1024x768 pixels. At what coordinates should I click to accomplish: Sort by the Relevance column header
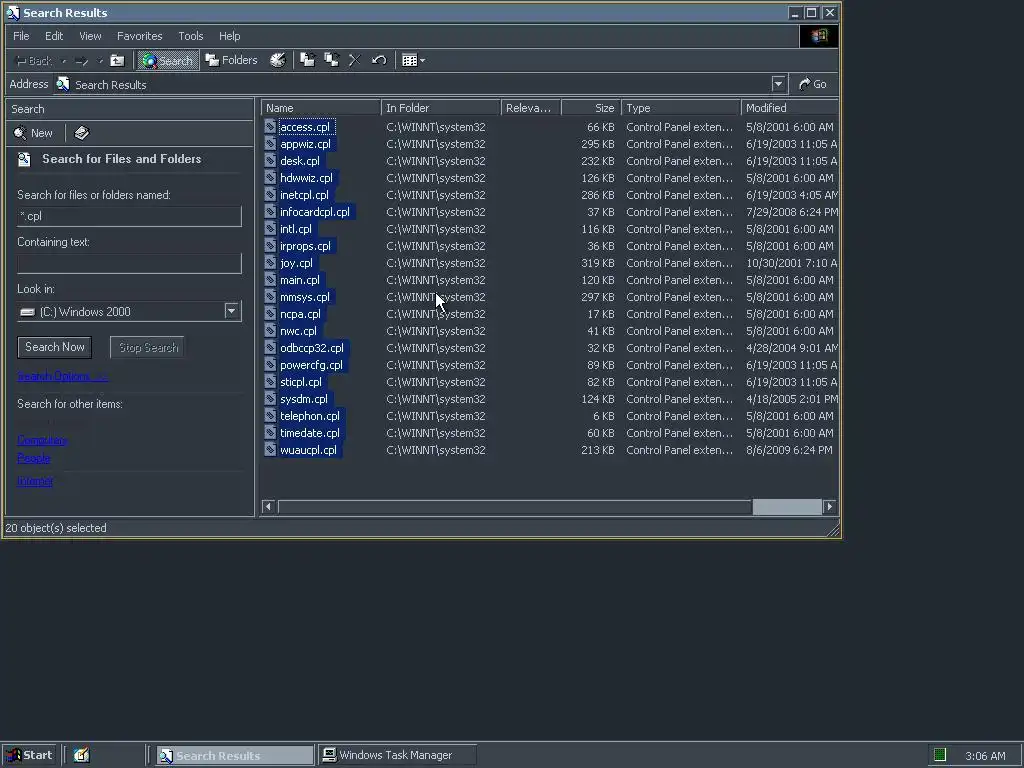click(x=531, y=108)
